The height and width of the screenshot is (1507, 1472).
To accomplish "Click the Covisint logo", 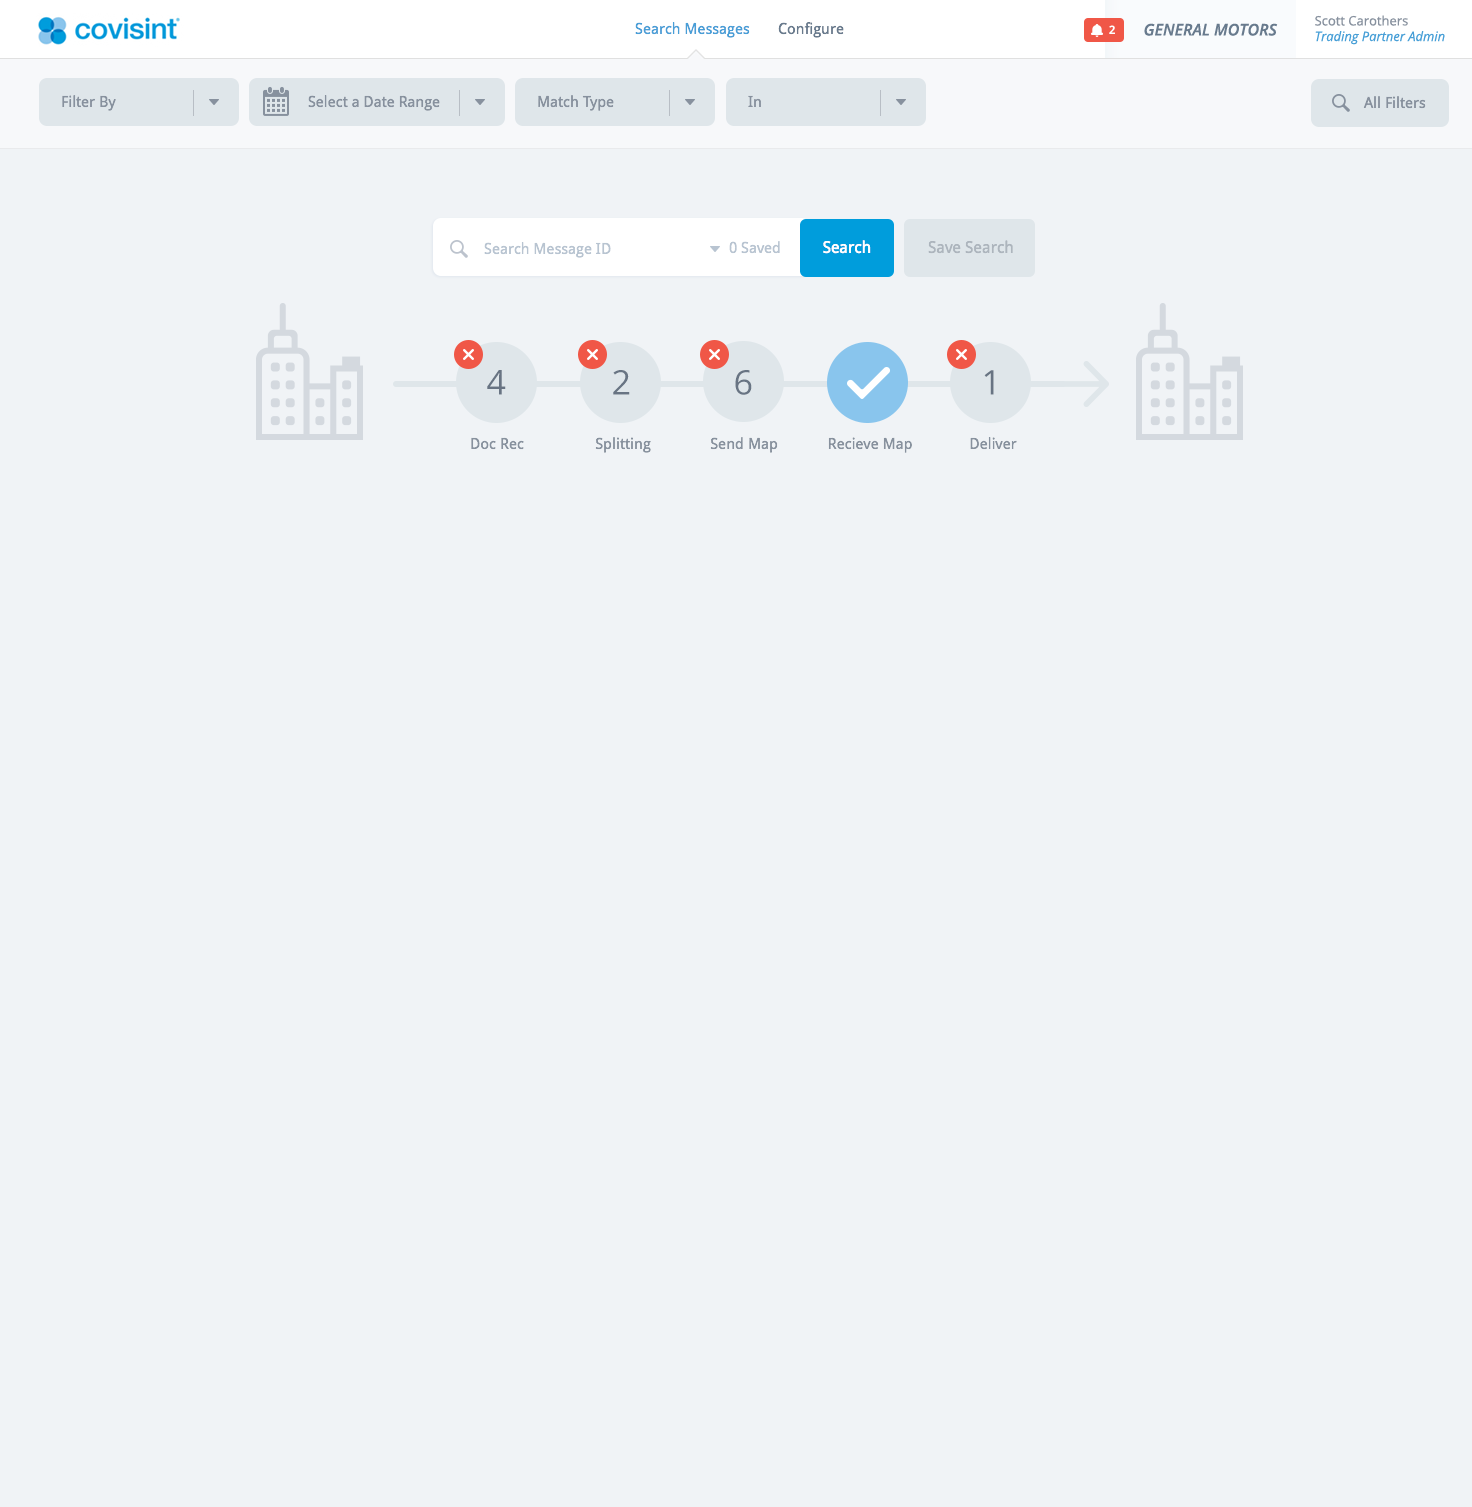I will click(108, 30).
